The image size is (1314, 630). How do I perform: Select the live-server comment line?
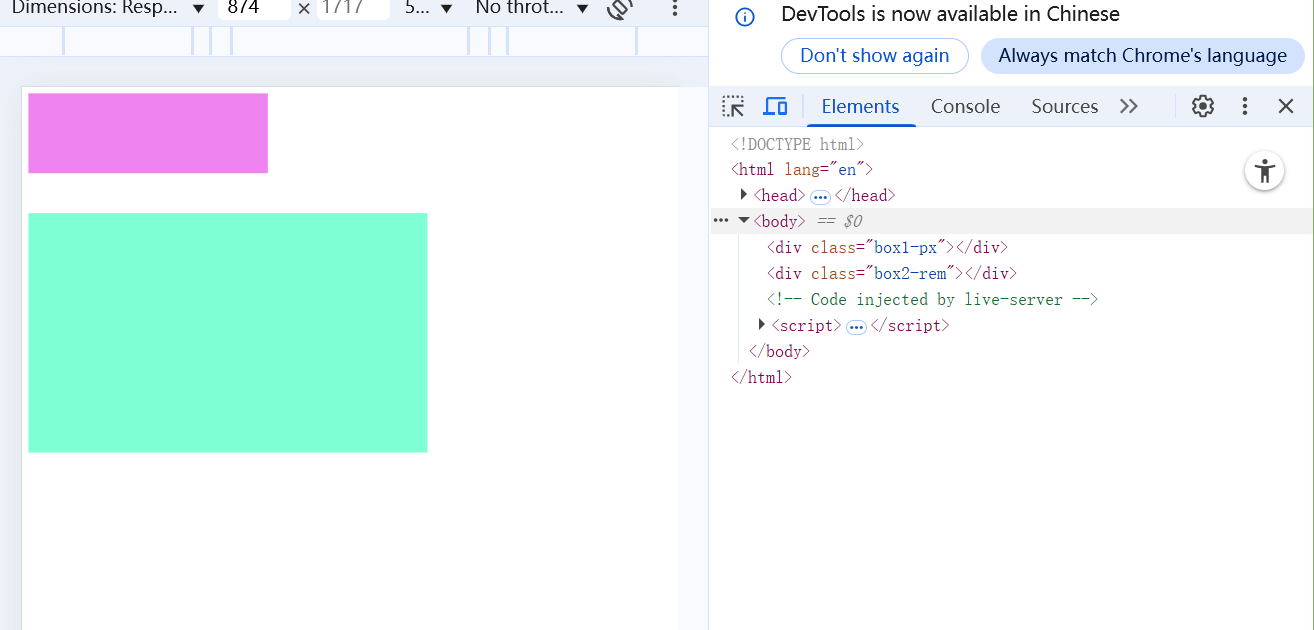click(932, 299)
